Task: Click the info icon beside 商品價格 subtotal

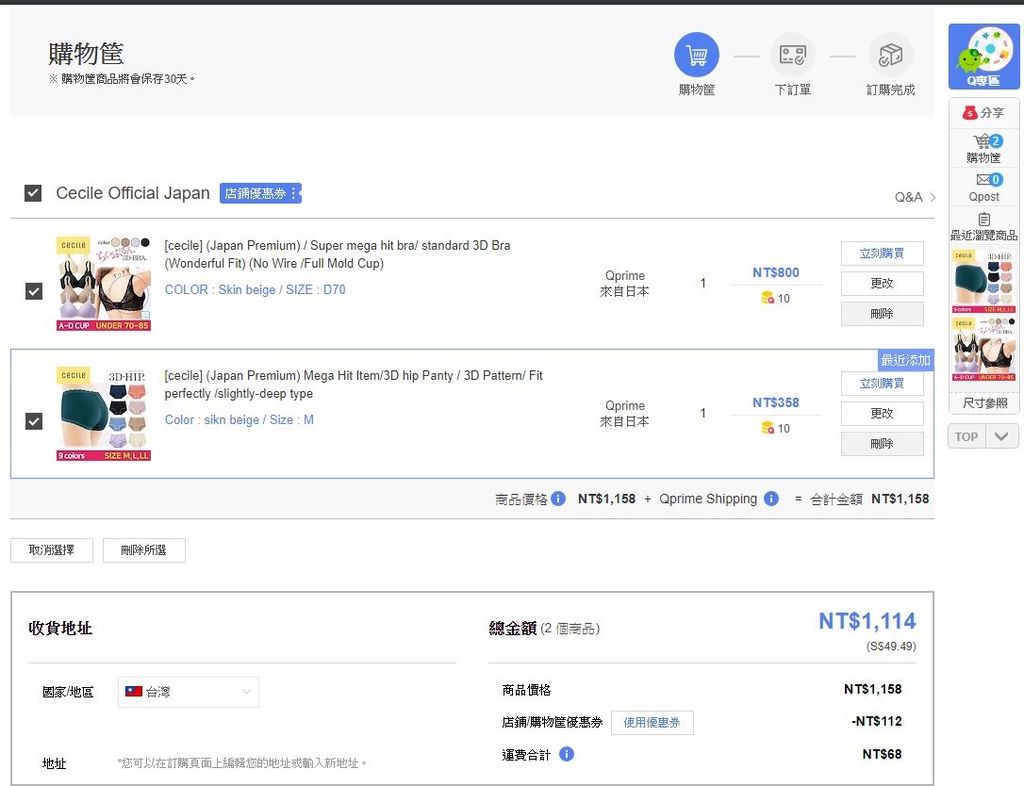Action: pos(558,499)
